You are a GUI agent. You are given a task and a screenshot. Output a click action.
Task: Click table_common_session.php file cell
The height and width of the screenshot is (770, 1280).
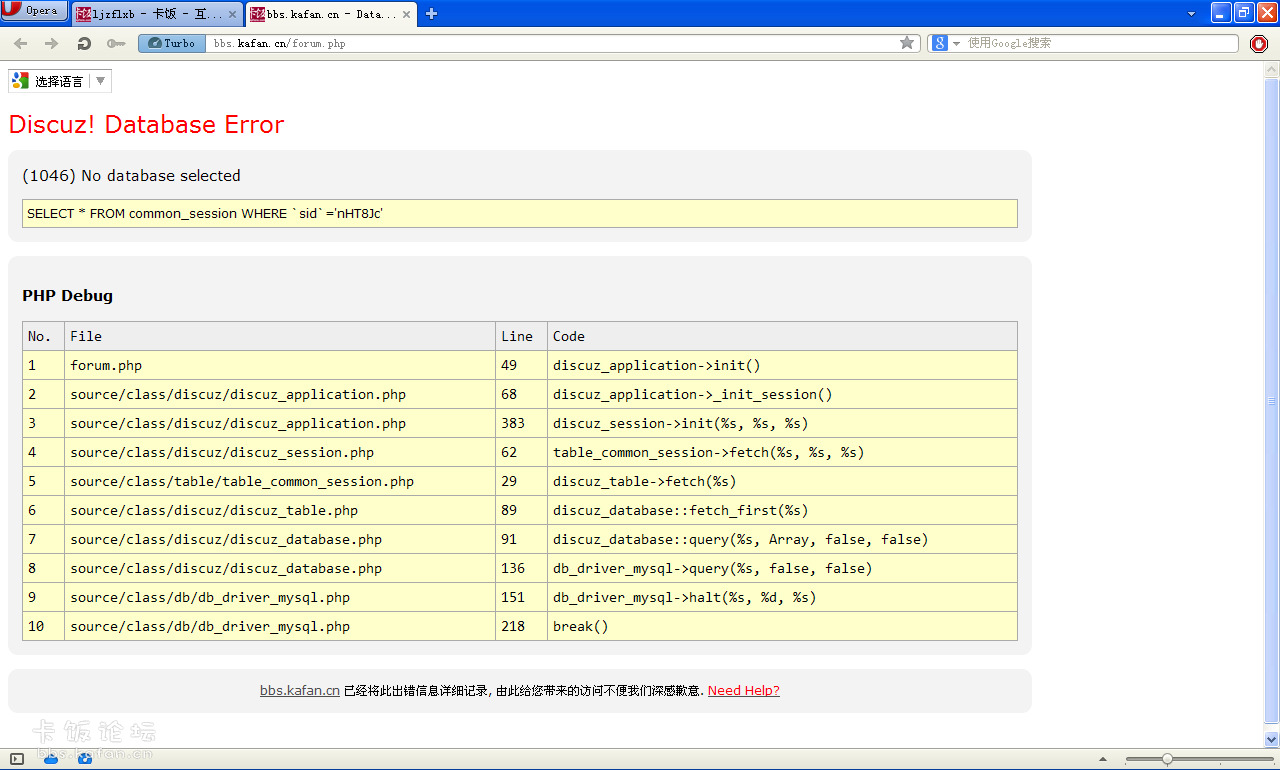280,481
